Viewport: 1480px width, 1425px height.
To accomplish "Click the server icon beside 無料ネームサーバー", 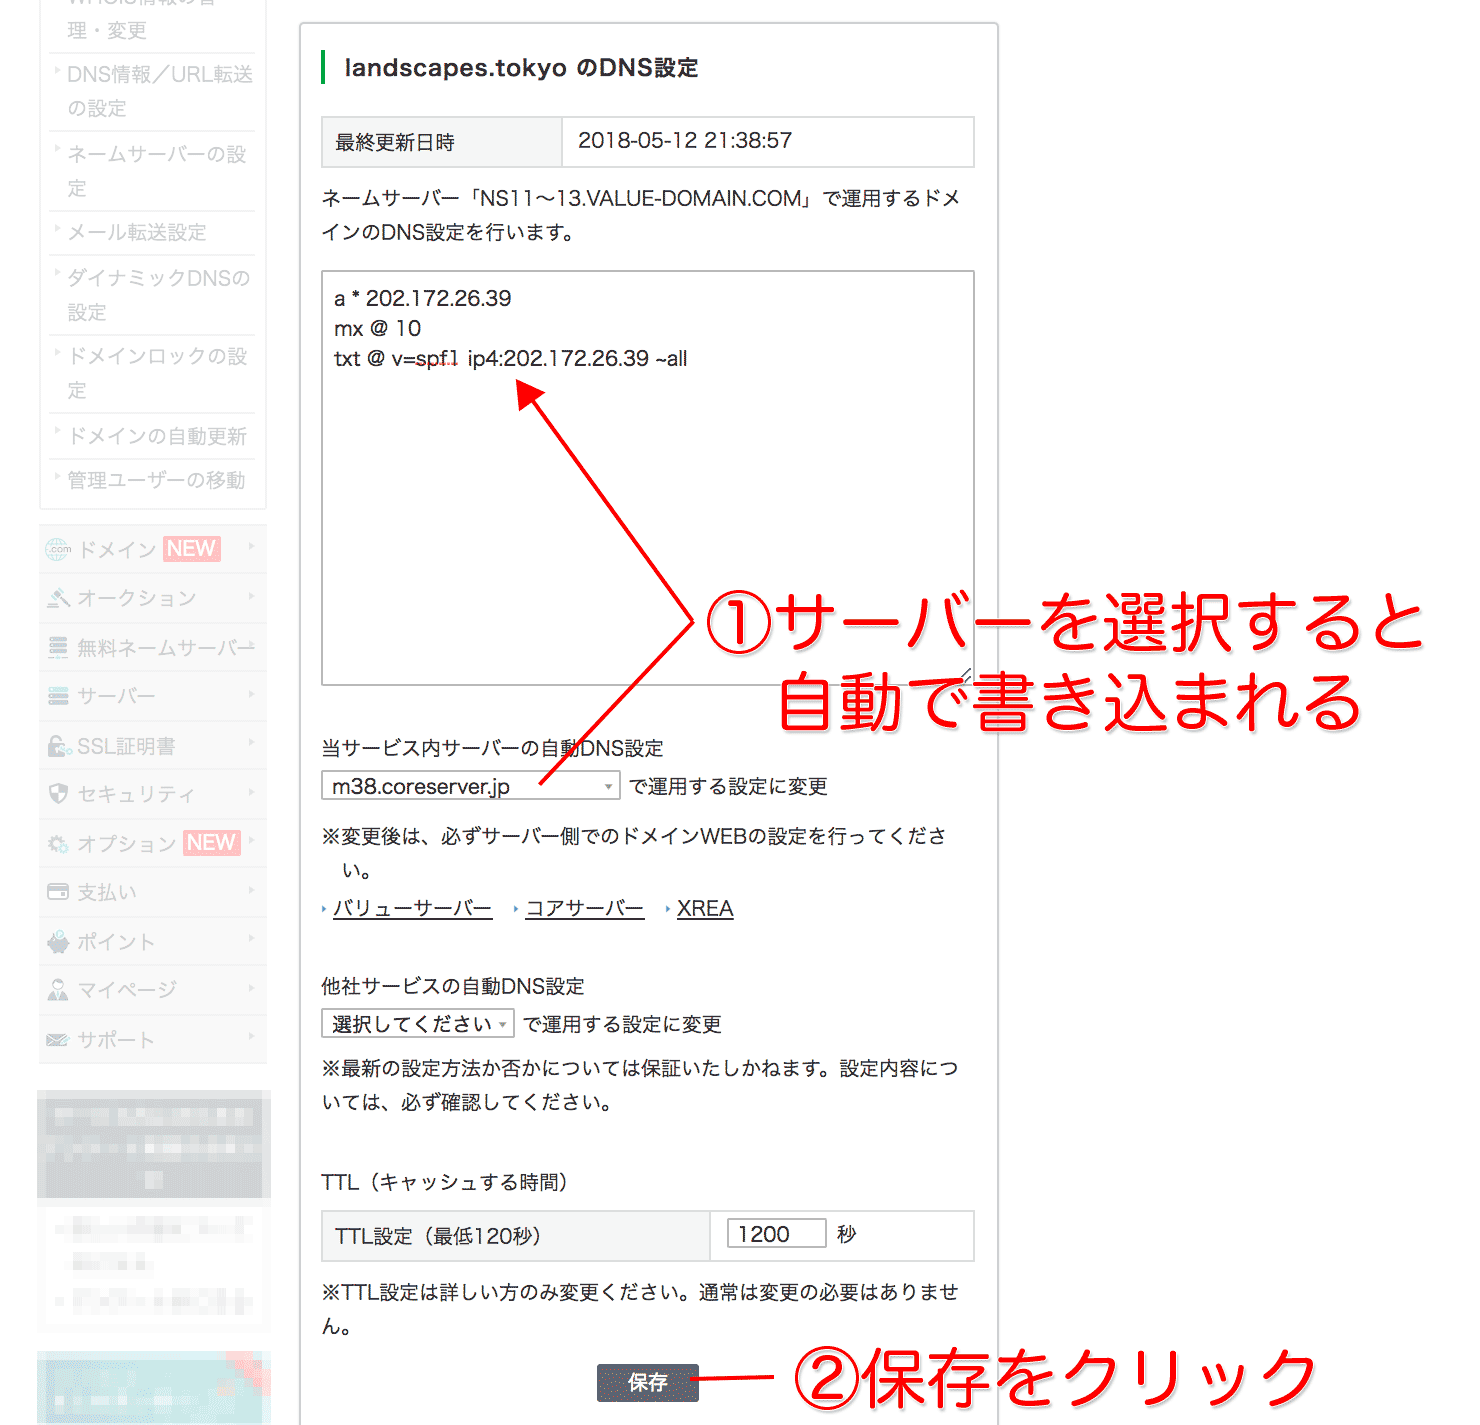I will pyautogui.click(x=58, y=648).
